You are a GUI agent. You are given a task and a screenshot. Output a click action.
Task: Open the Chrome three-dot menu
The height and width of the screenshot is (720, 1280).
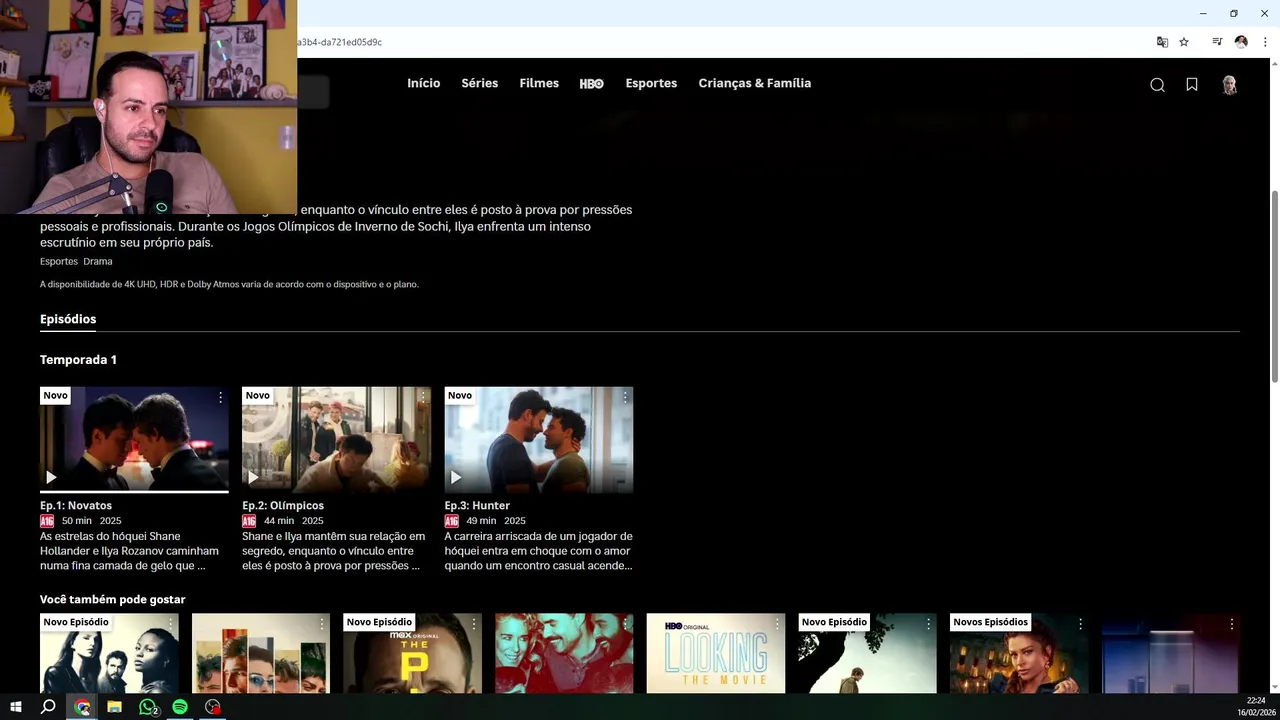point(1265,42)
